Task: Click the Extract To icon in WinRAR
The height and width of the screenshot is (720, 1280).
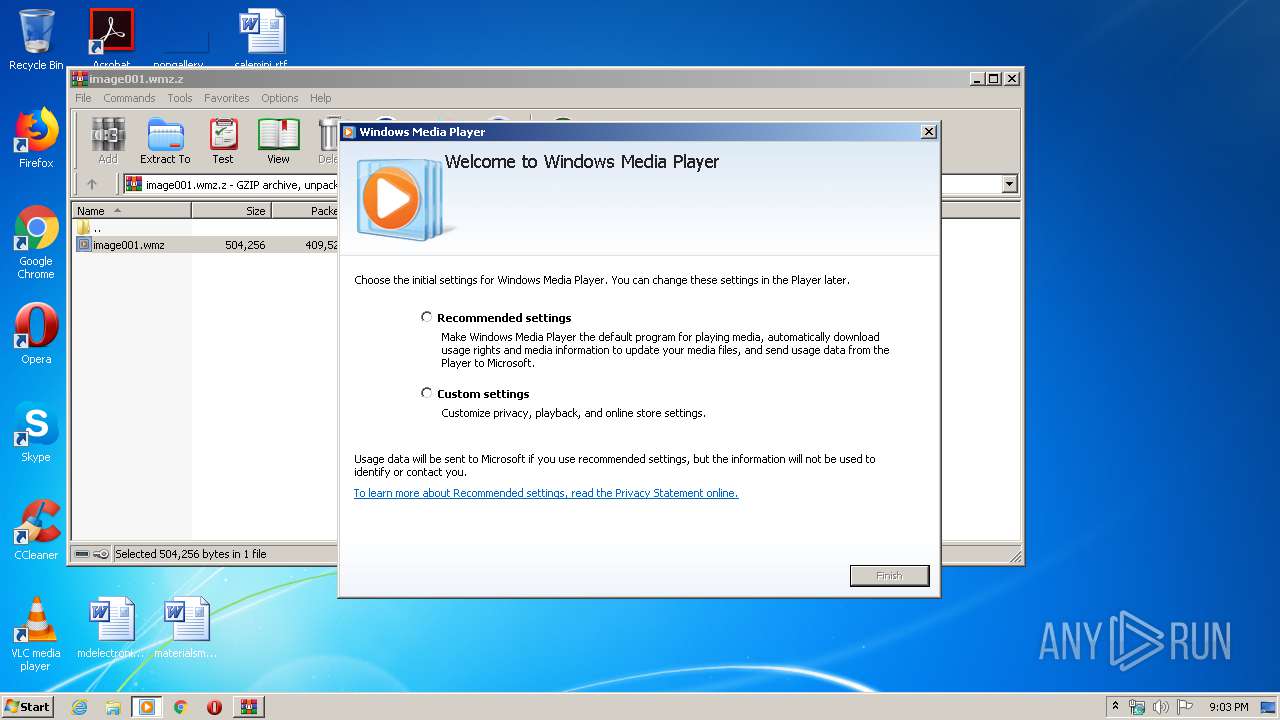Action: pos(165,141)
